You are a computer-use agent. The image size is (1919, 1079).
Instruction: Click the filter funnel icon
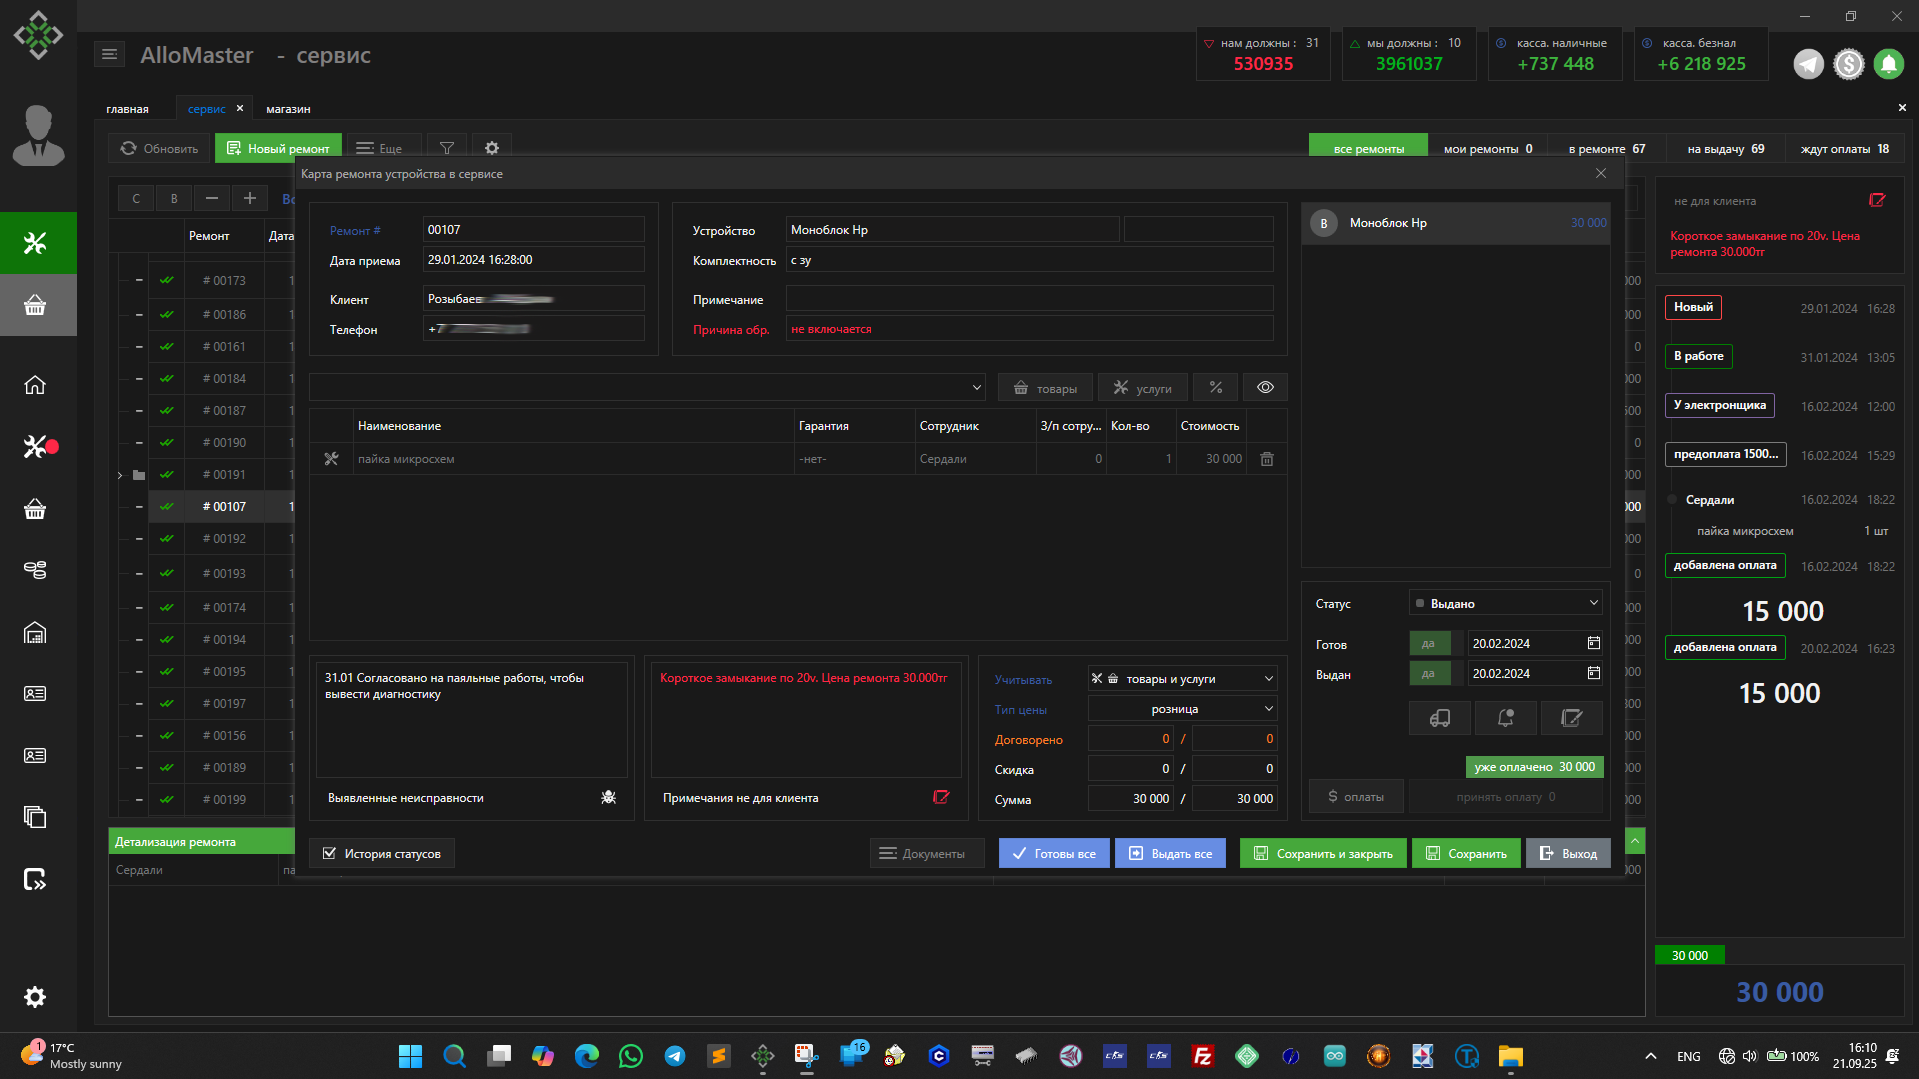click(447, 148)
